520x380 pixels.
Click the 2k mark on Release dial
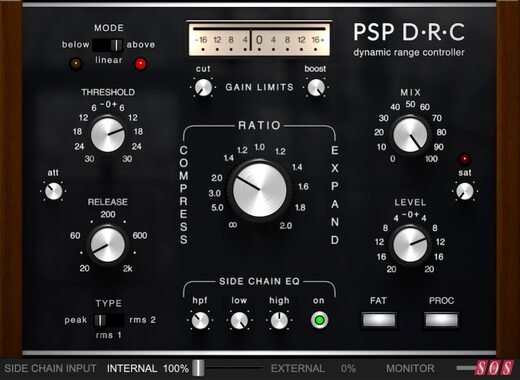point(128,269)
